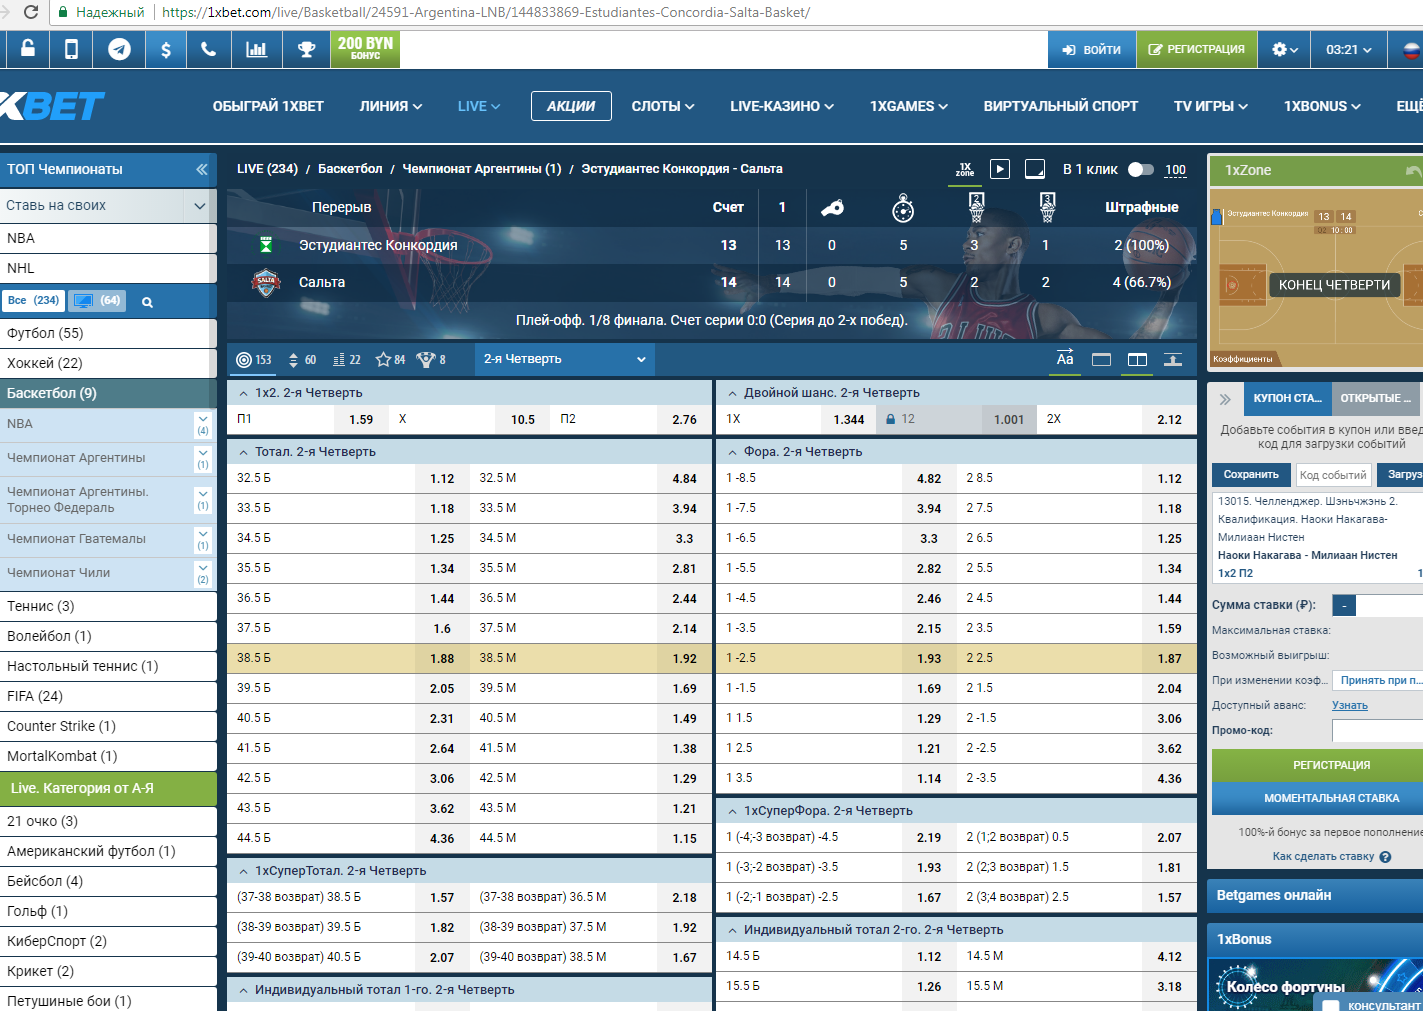The width and height of the screenshot is (1423, 1011).
Task: Open the ОТКРЫТЫЕ bets tab
Action: tap(1376, 398)
